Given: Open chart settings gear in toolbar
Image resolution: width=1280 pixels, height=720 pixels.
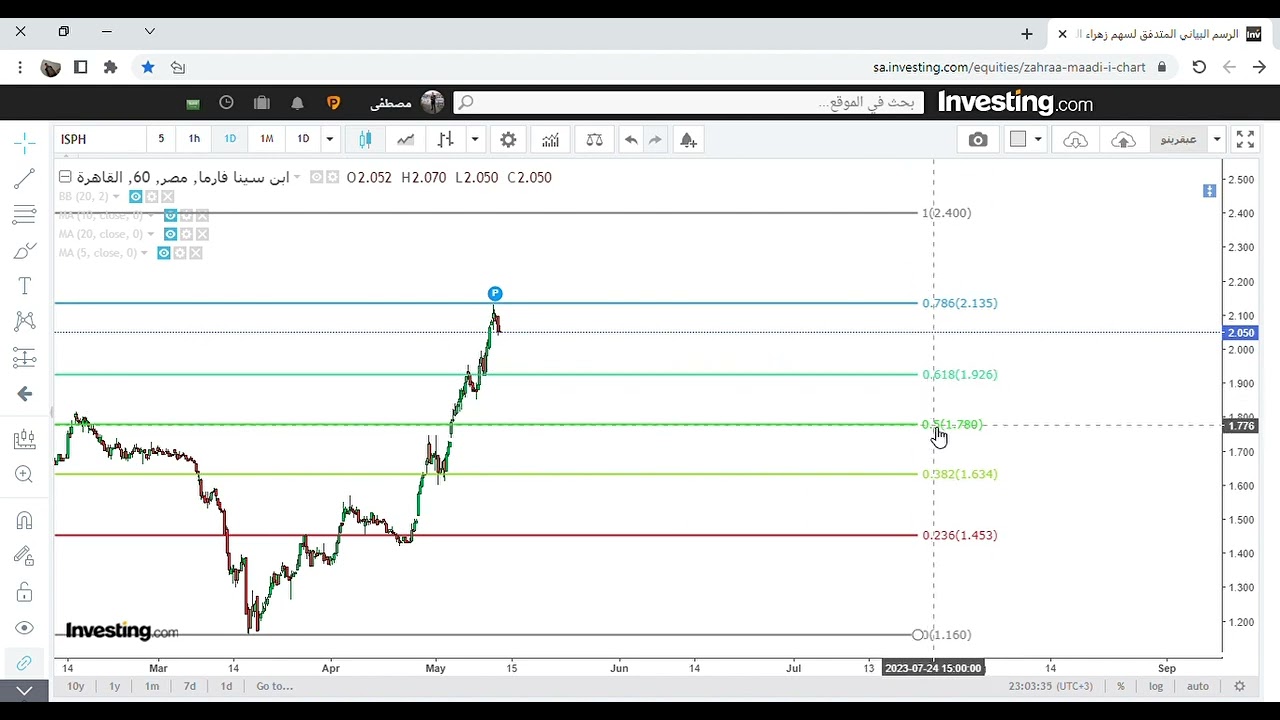Looking at the screenshot, I should [508, 140].
